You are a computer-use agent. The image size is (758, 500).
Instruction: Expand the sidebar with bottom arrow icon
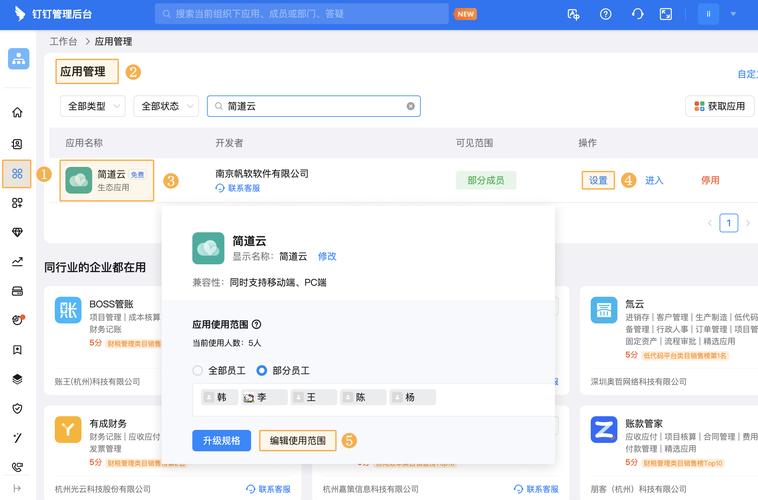(17, 488)
